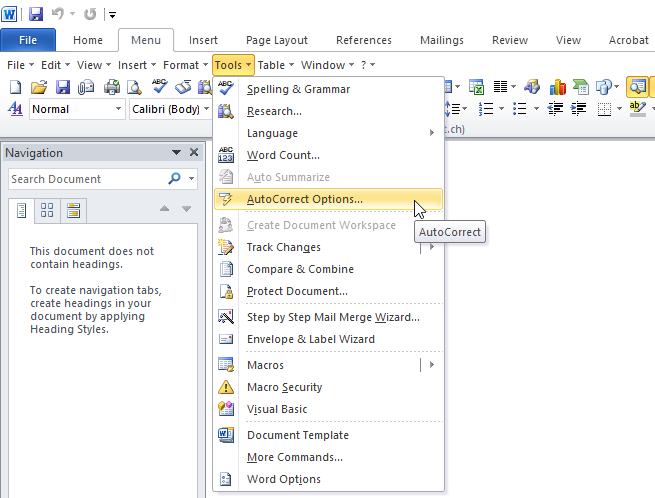Open the Format classic menu
The width and height of the screenshot is (655, 498).
pos(185,65)
